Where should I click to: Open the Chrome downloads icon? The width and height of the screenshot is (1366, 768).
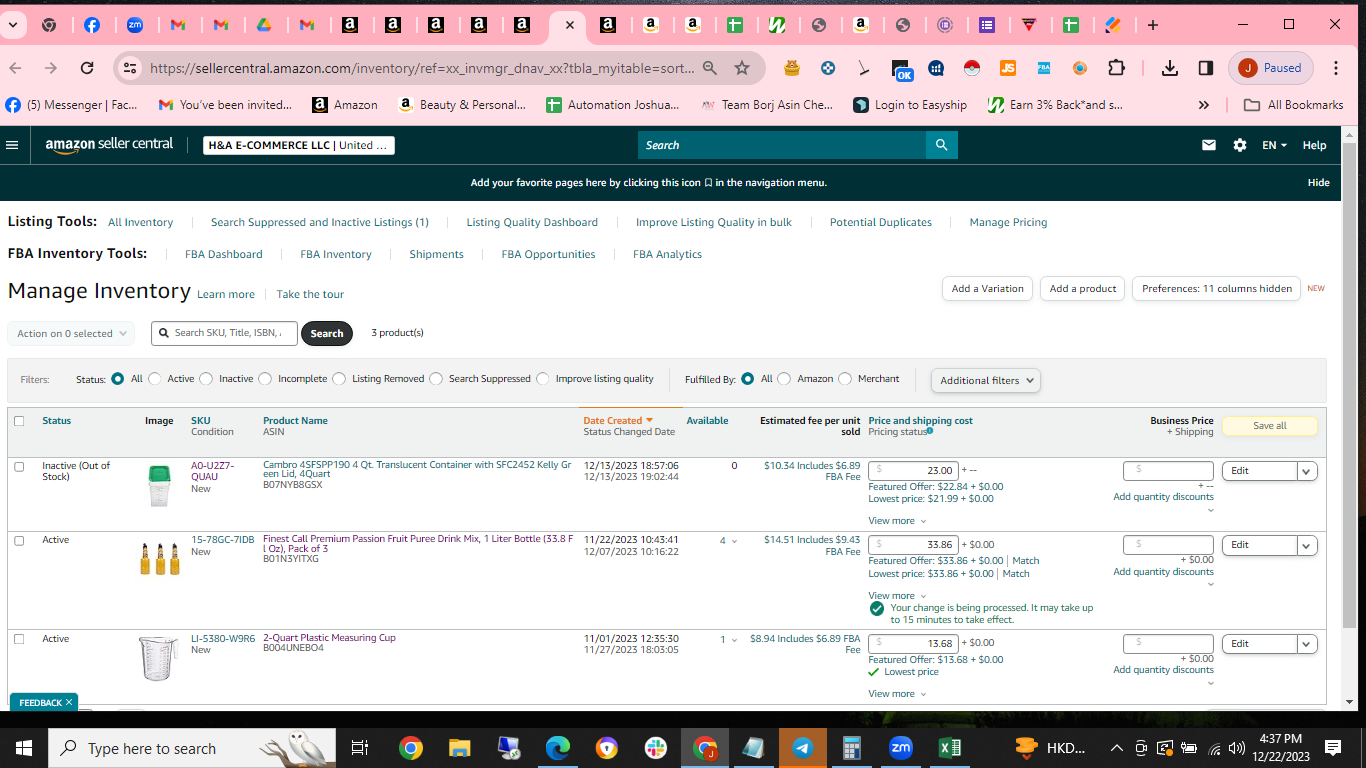1169,68
